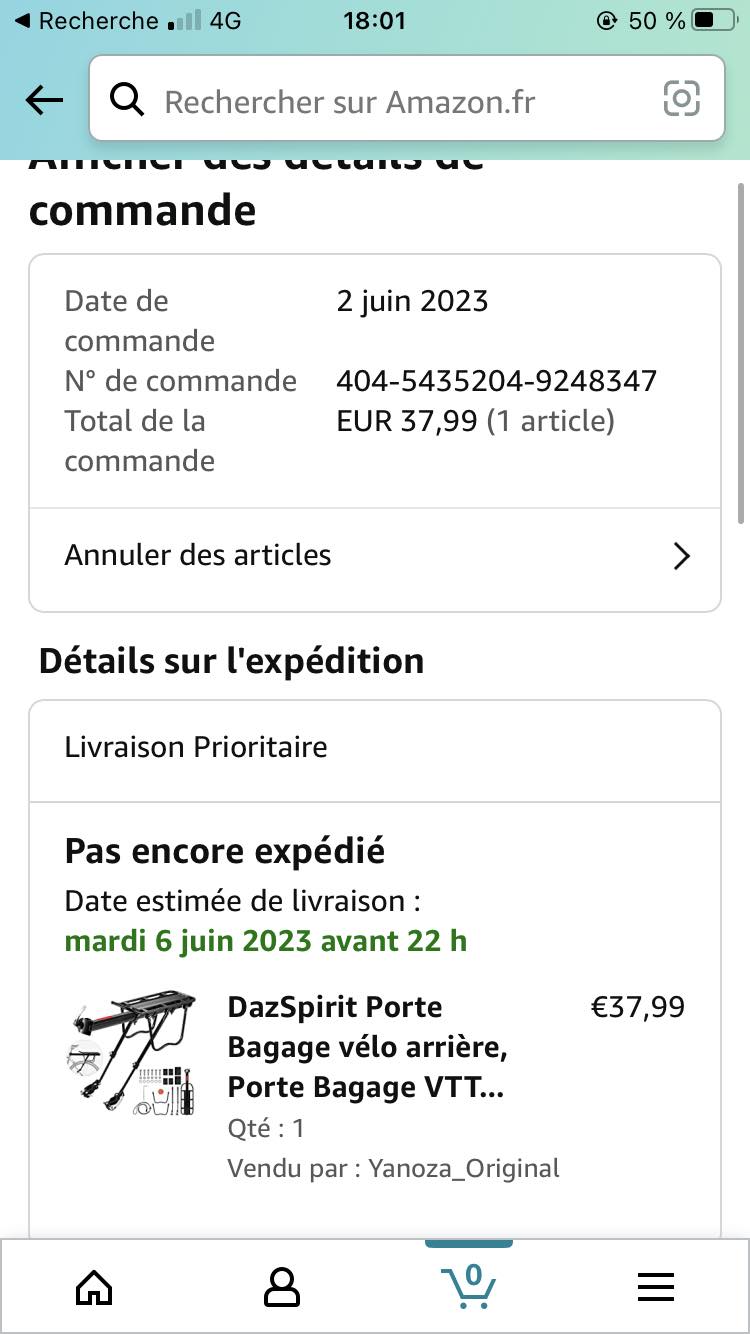
Task: Open the hamburger menu icon
Action: pos(656,1286)
